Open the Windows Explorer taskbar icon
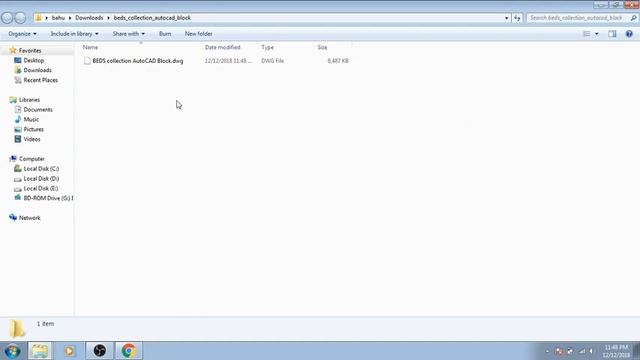This screenshot has height=360, width=640. pyautogui.click(x=40, y=351)
